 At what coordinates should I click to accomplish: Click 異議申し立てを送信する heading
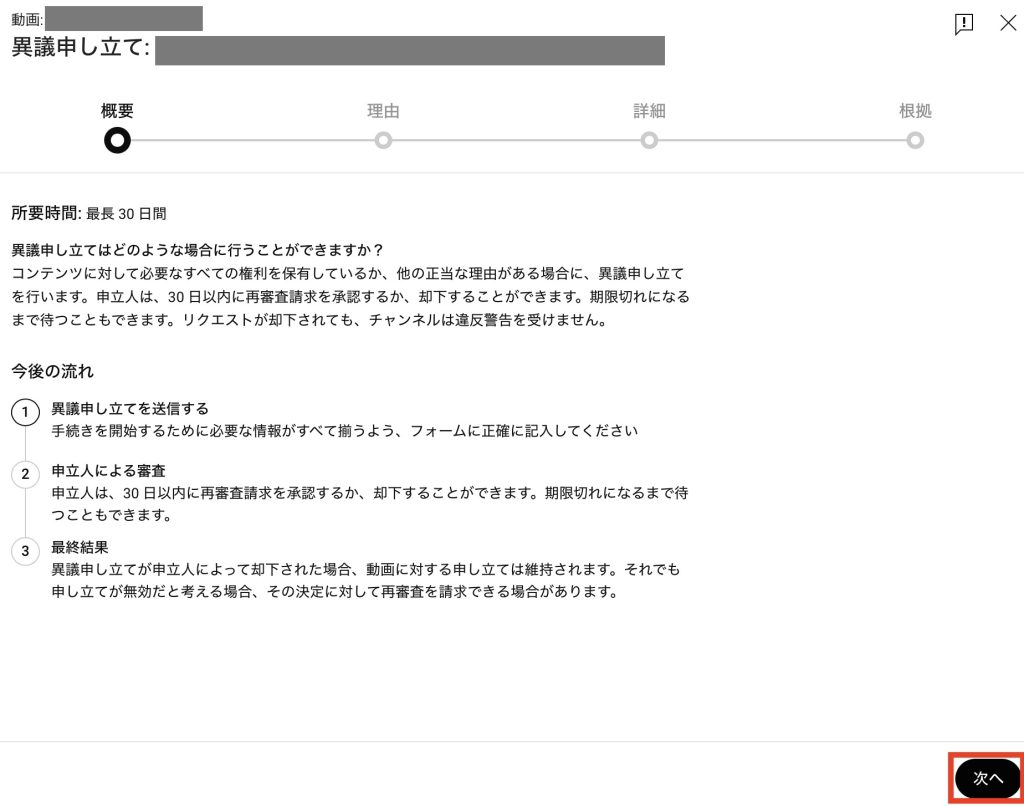pos(130,409)
